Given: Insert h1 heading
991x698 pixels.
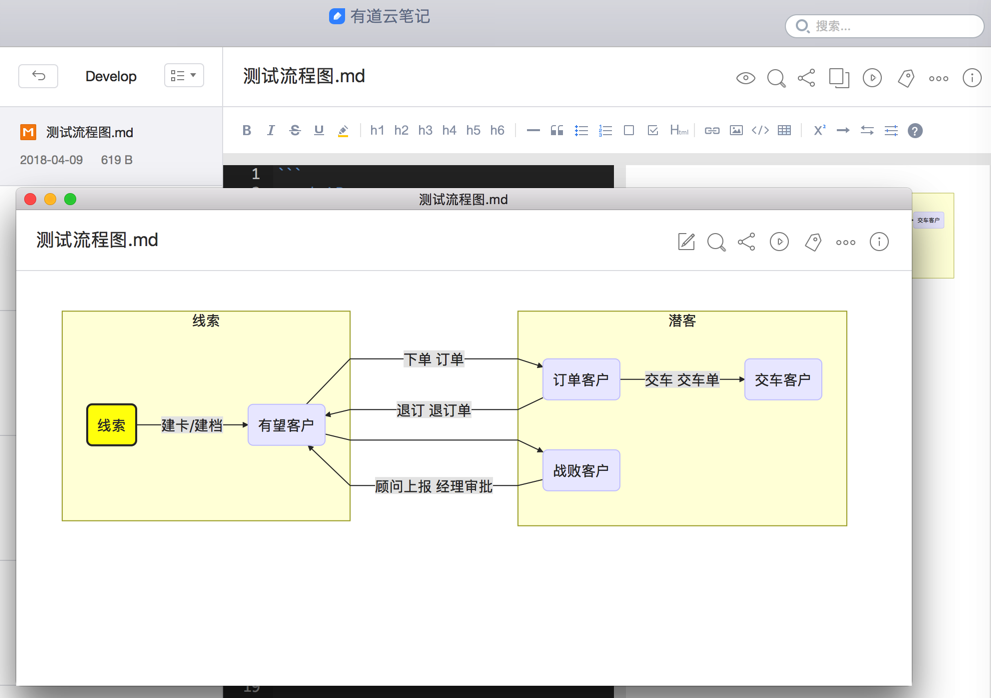Looking at the screenshot, I should pyautogui.click(x=377, y=130).
